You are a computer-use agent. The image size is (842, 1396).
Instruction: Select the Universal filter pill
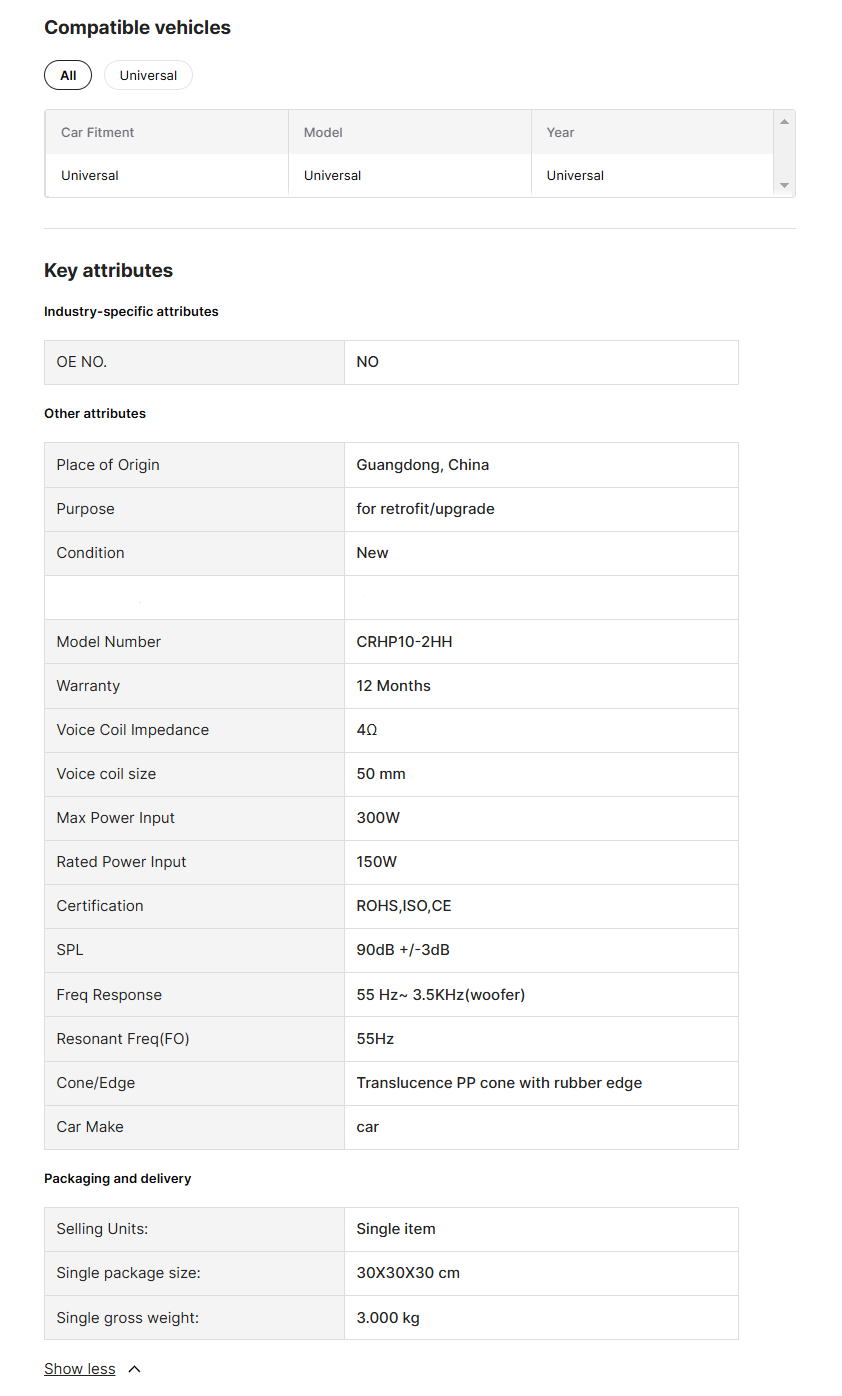148,75
